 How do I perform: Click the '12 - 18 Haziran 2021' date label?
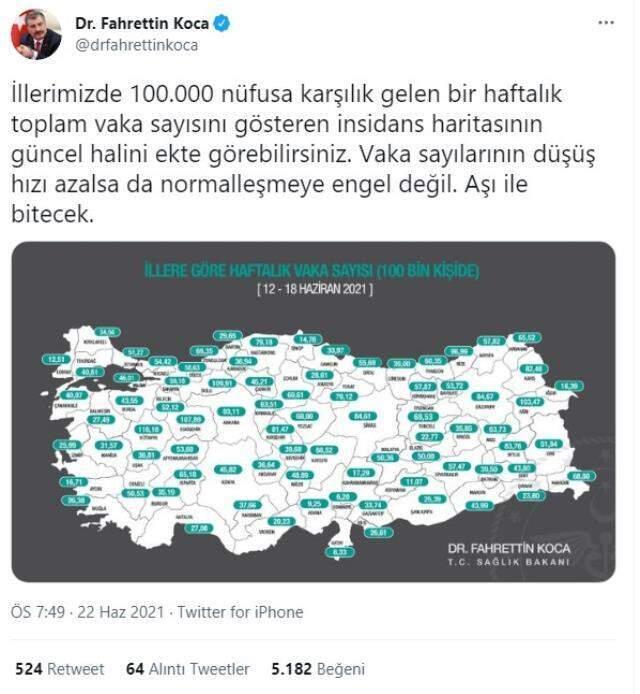point(313,289)
